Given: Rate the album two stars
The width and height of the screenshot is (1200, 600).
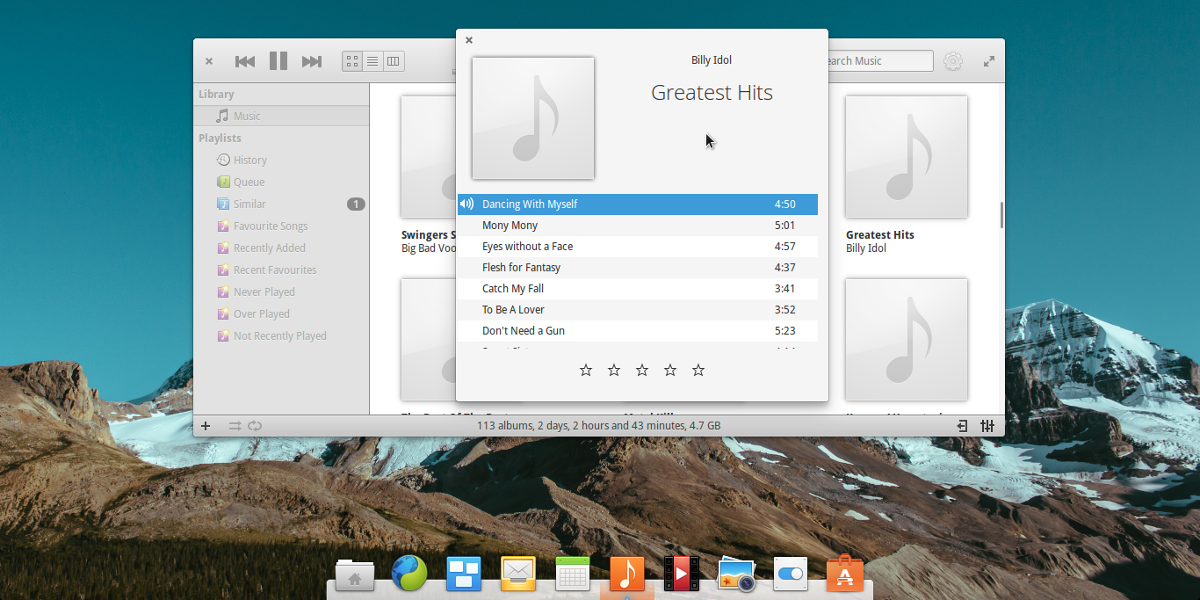Looking at the screenshot, I should (614, 370).
